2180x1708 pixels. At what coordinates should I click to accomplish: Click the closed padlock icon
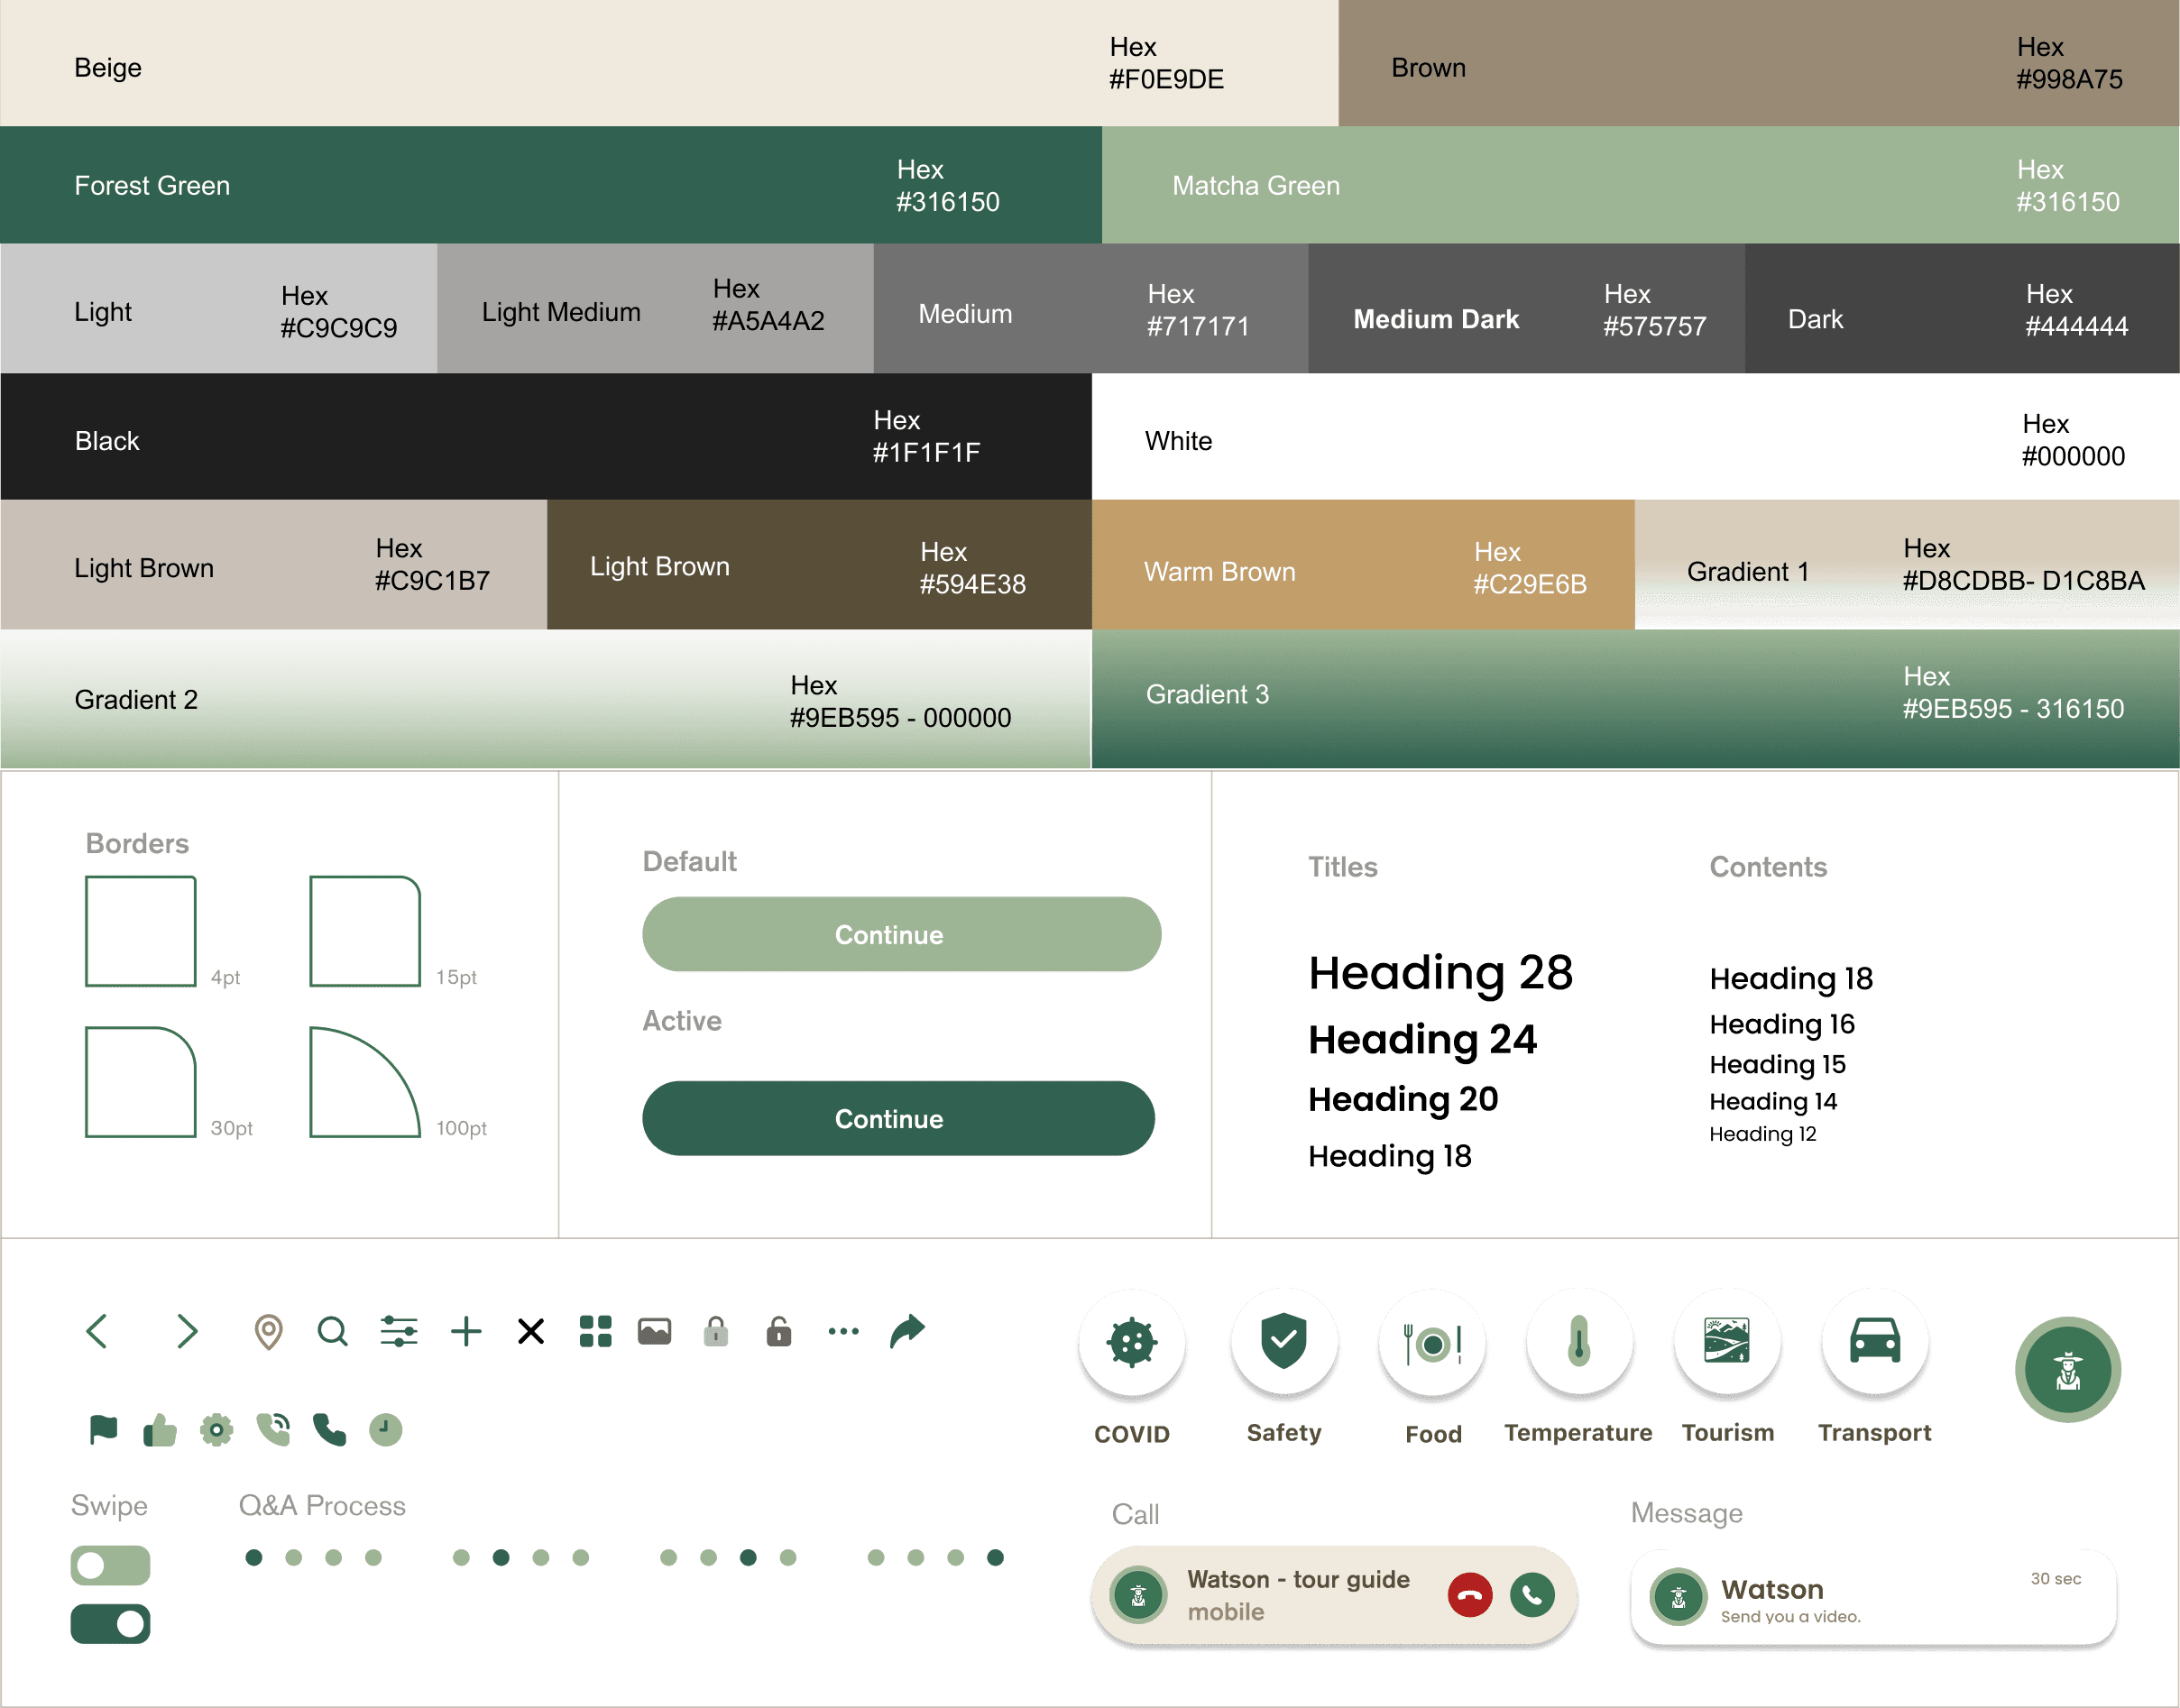point(716,1332)
